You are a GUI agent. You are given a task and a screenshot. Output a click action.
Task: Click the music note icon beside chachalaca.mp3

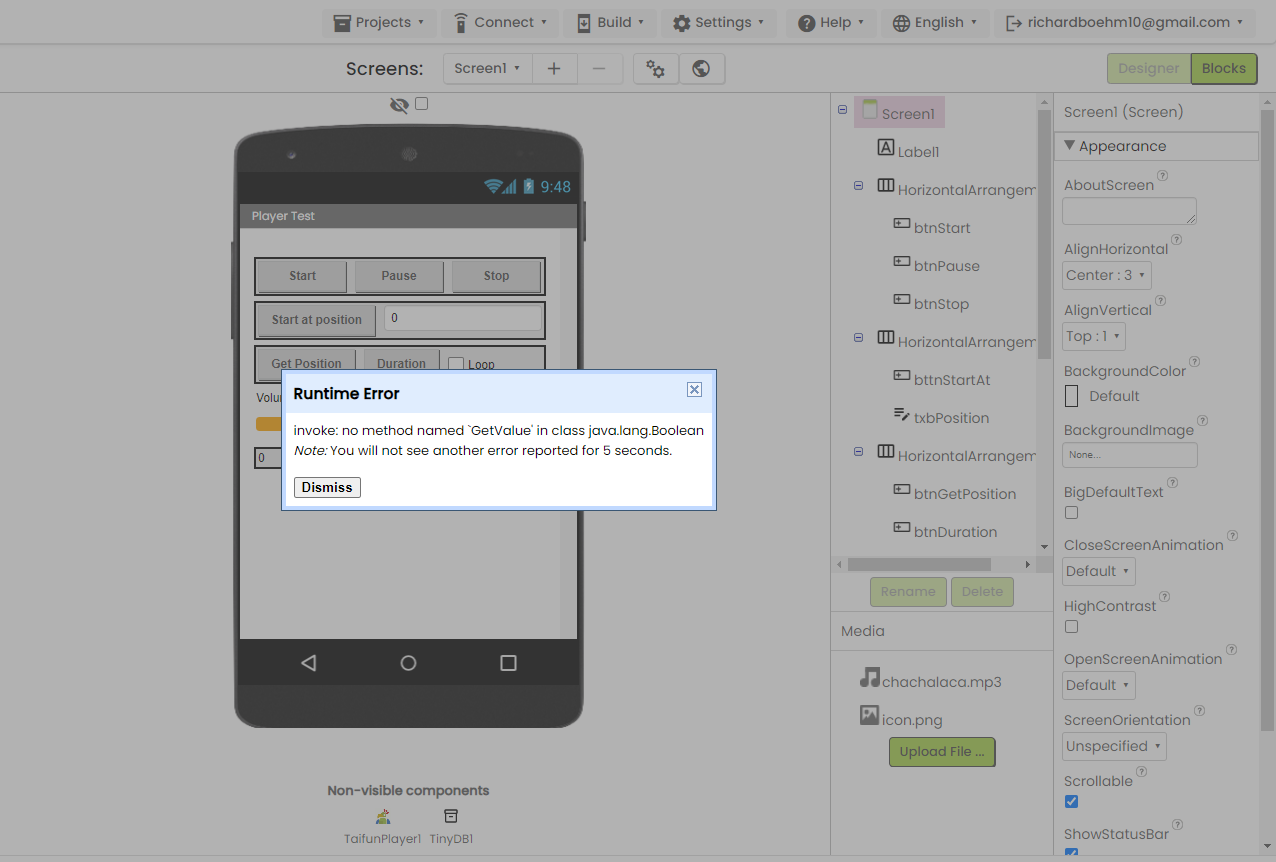pyautogui.click(x=870, y=681)
